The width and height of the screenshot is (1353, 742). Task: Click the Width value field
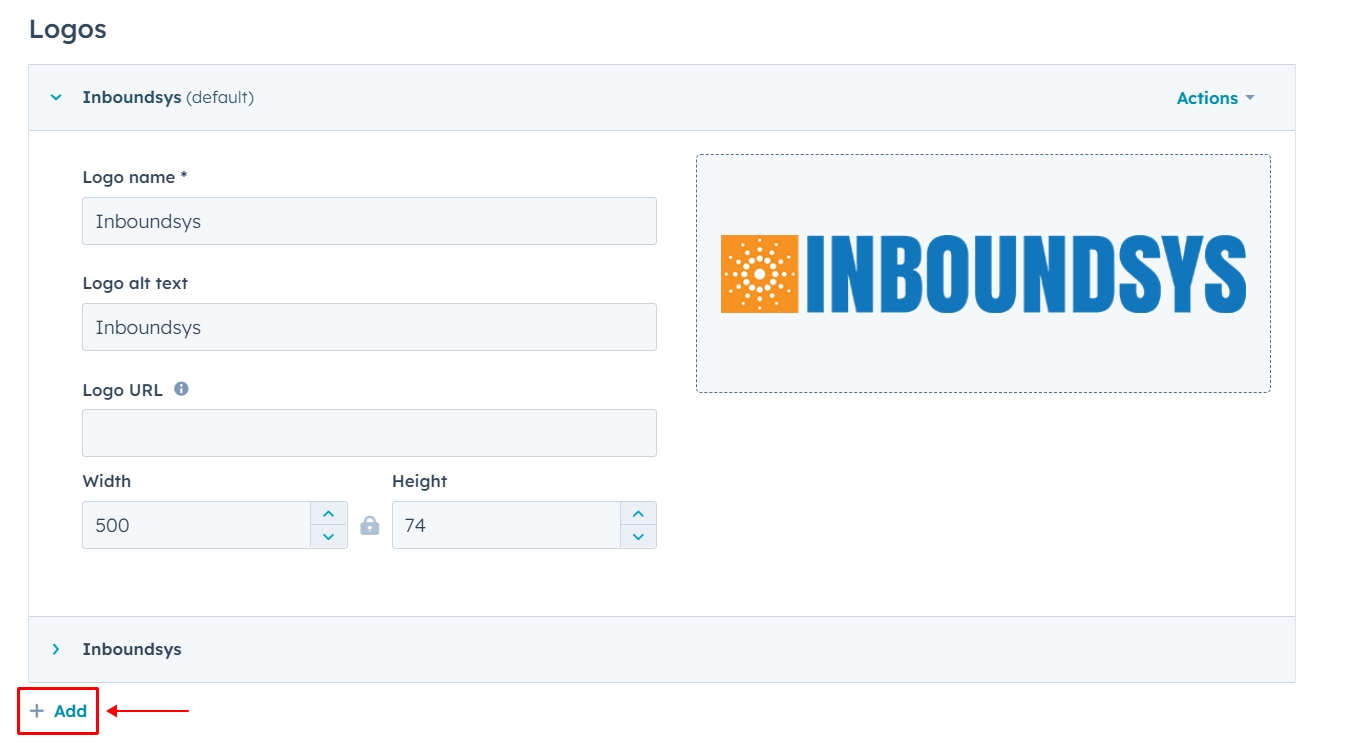[x=197, y=525]
